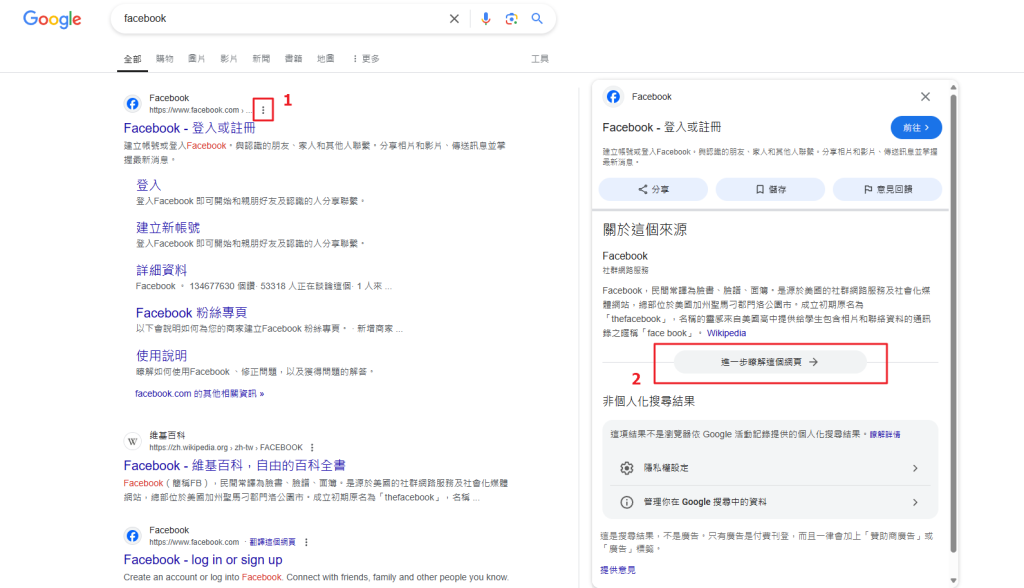Close the Facebook side panel
This screenshot has width=1024, height=588.
click(925, 97)
